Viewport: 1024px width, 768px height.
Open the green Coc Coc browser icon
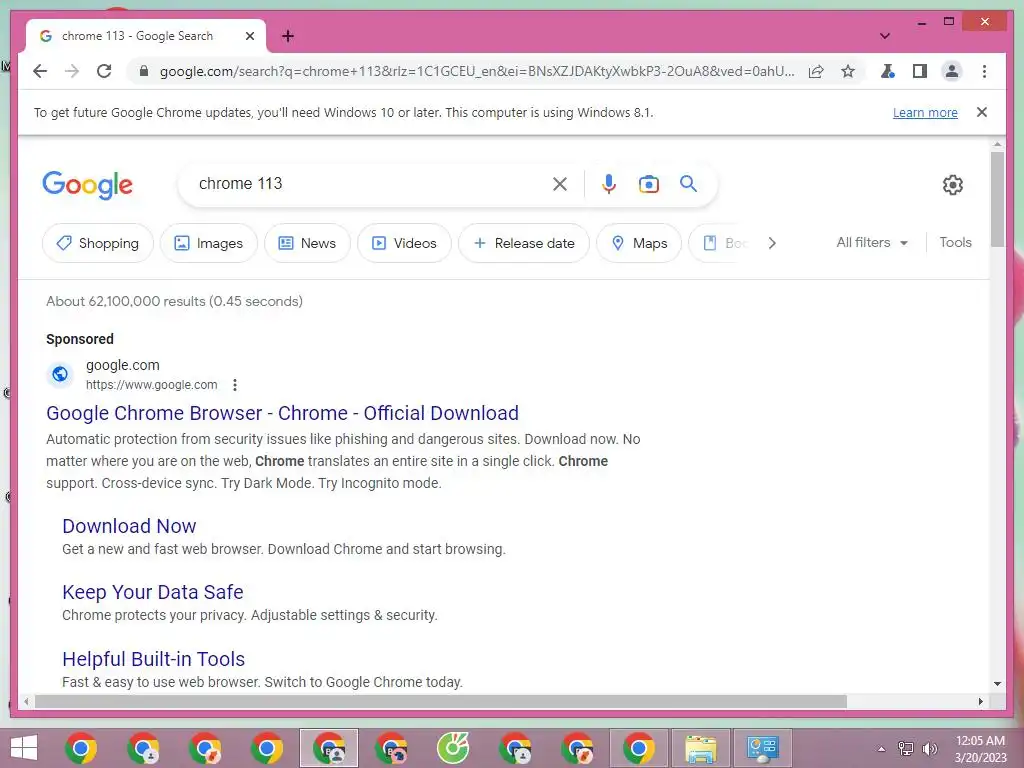click(453, 748)
